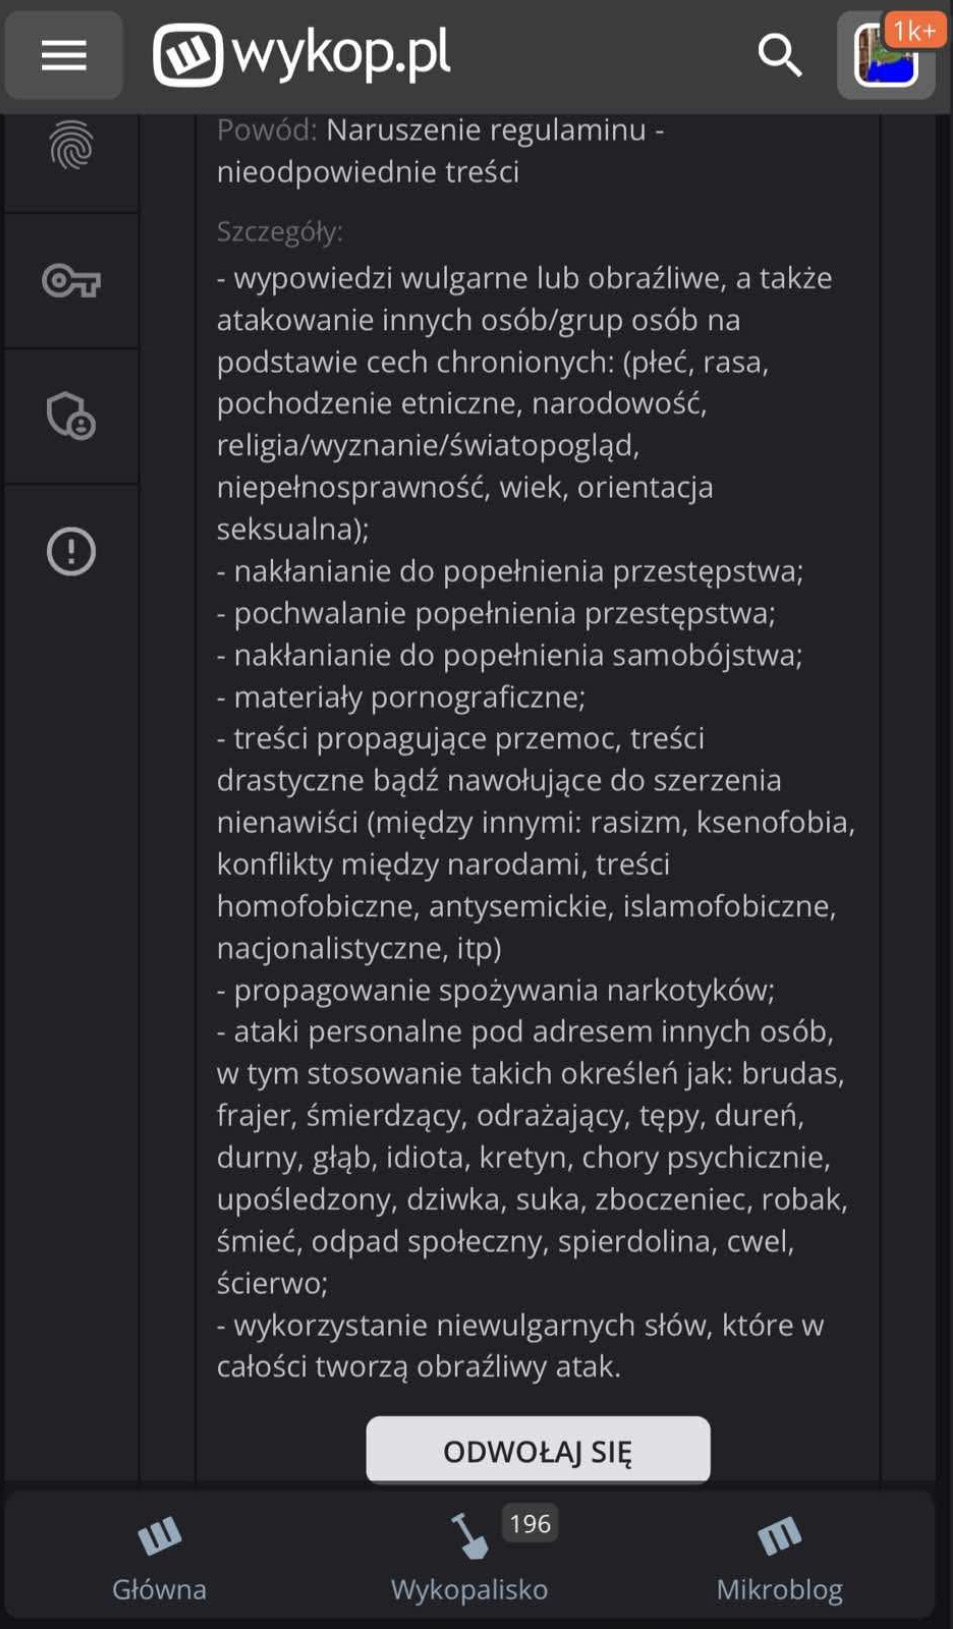Click the wykop.pl logo
This screenshot has height=1629, width=953.
[x=302, y=54]
